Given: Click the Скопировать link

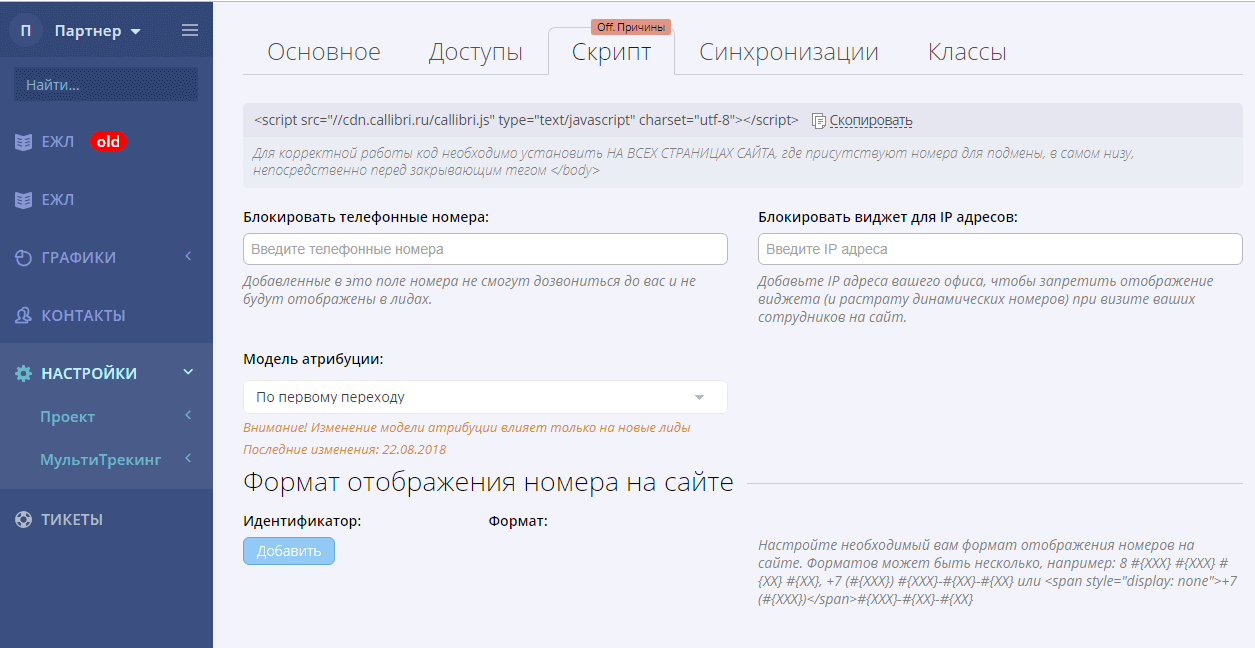Looking at the screenshot, I should [x=871, y=121].
